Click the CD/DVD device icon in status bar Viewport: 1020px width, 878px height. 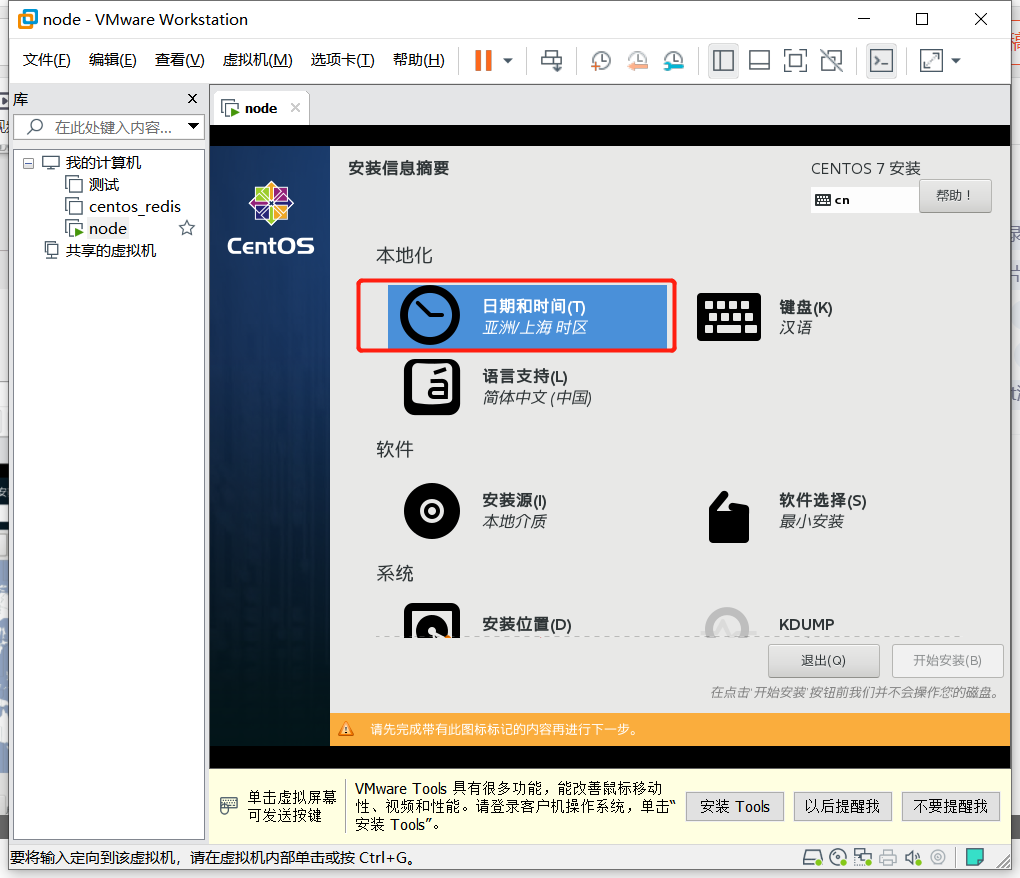coord(838,857)
